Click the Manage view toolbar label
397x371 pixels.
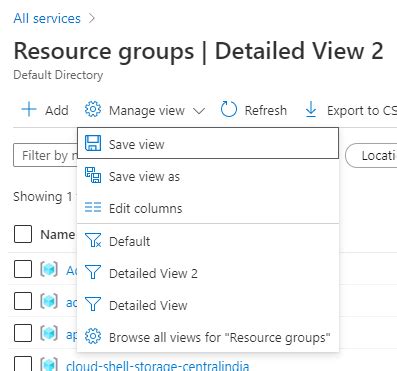(x=147, y=111)
